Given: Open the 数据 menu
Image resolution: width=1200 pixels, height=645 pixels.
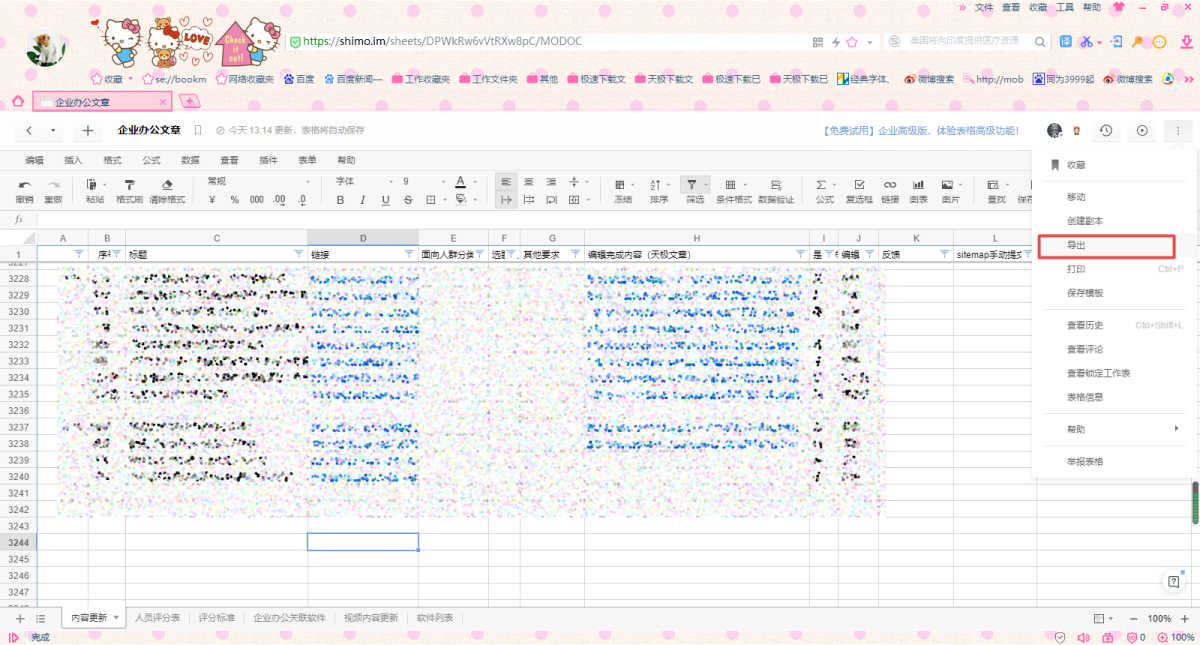Looking at the screenshot, I should pyautogui.click(x=190, y=160).
